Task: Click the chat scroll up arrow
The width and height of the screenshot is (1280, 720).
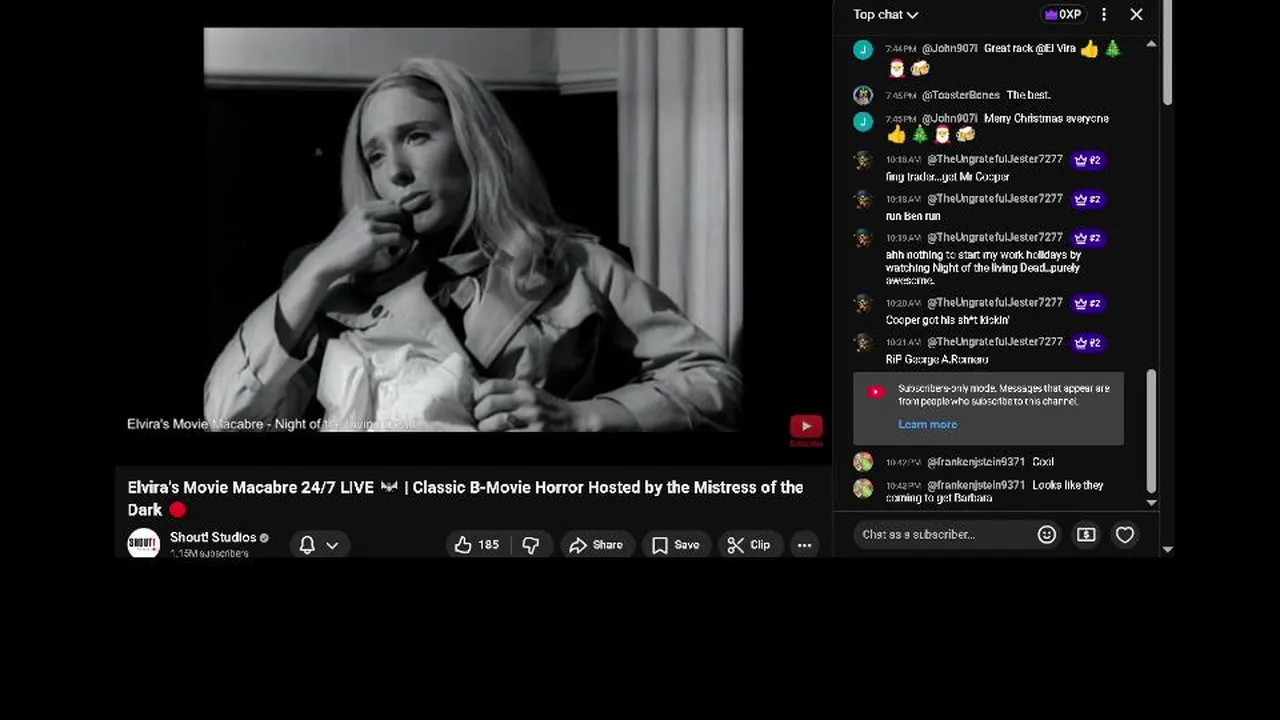Action: 1151,44
